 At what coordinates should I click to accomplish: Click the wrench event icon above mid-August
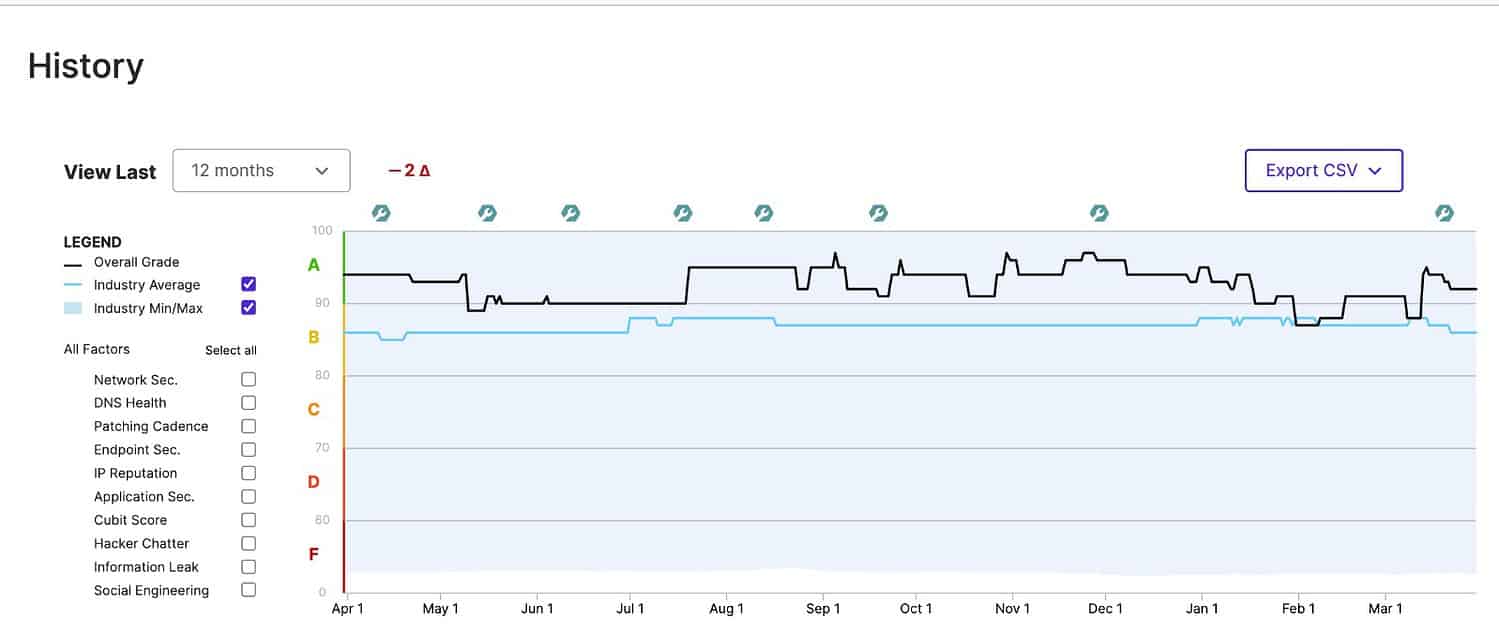tap(763, 213)
